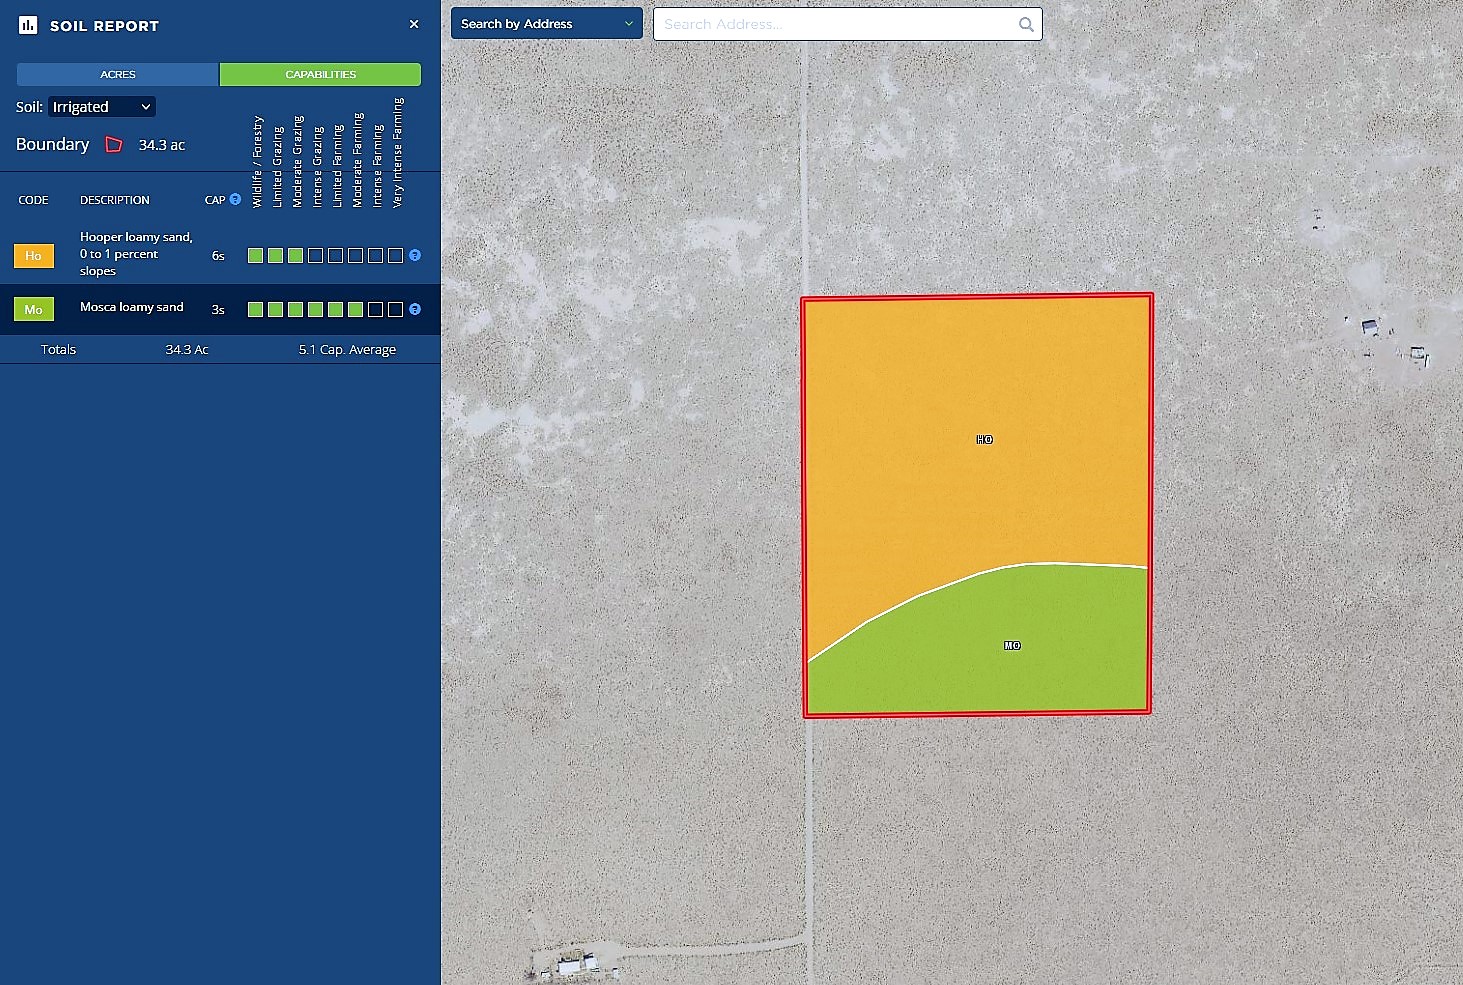Click Hooper row's Very Intense Farming box

tap(395, 256)
